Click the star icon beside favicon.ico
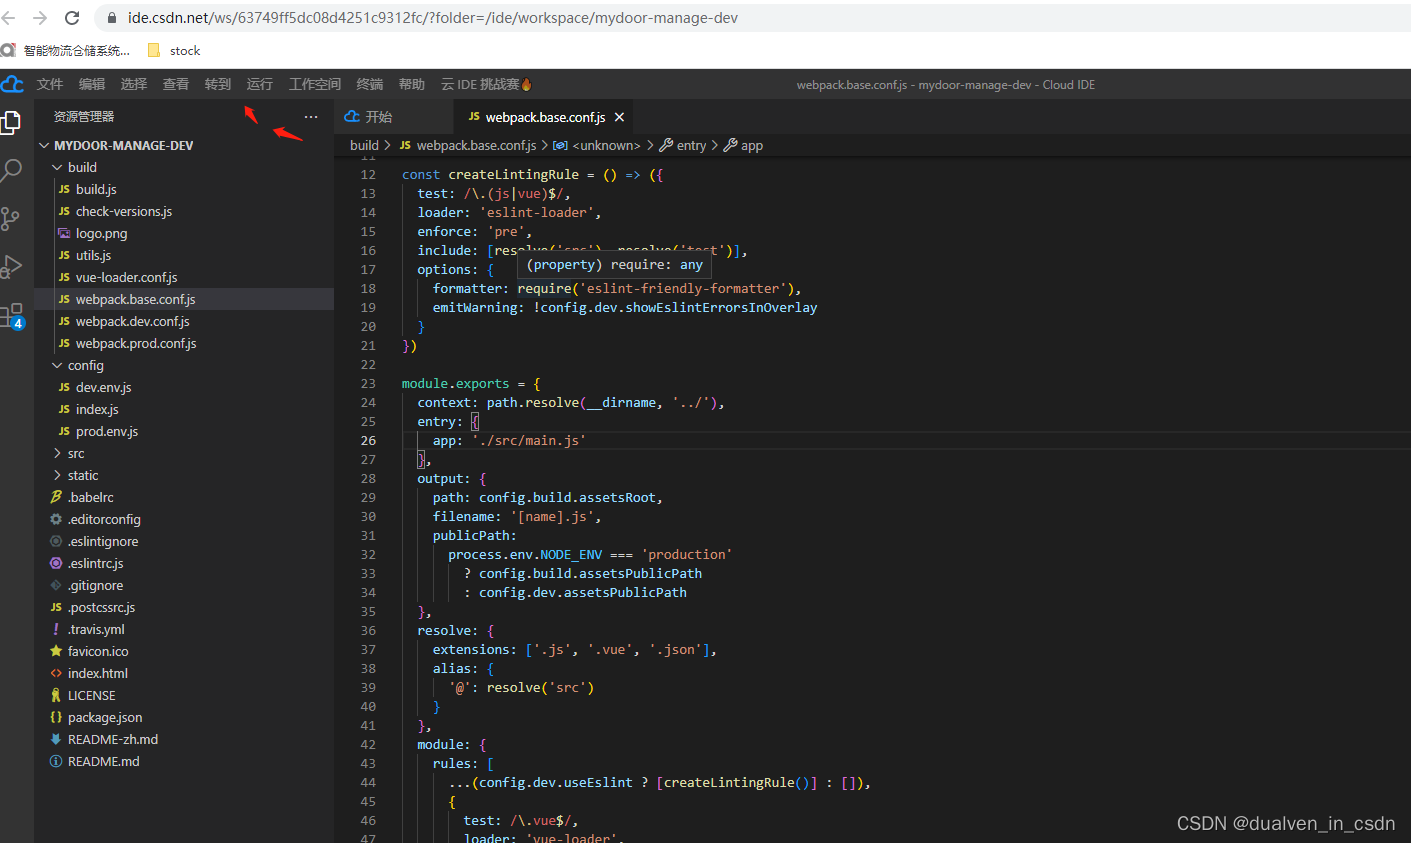The height and width of the screenshot is (843, 1411). tap(57, 651)
